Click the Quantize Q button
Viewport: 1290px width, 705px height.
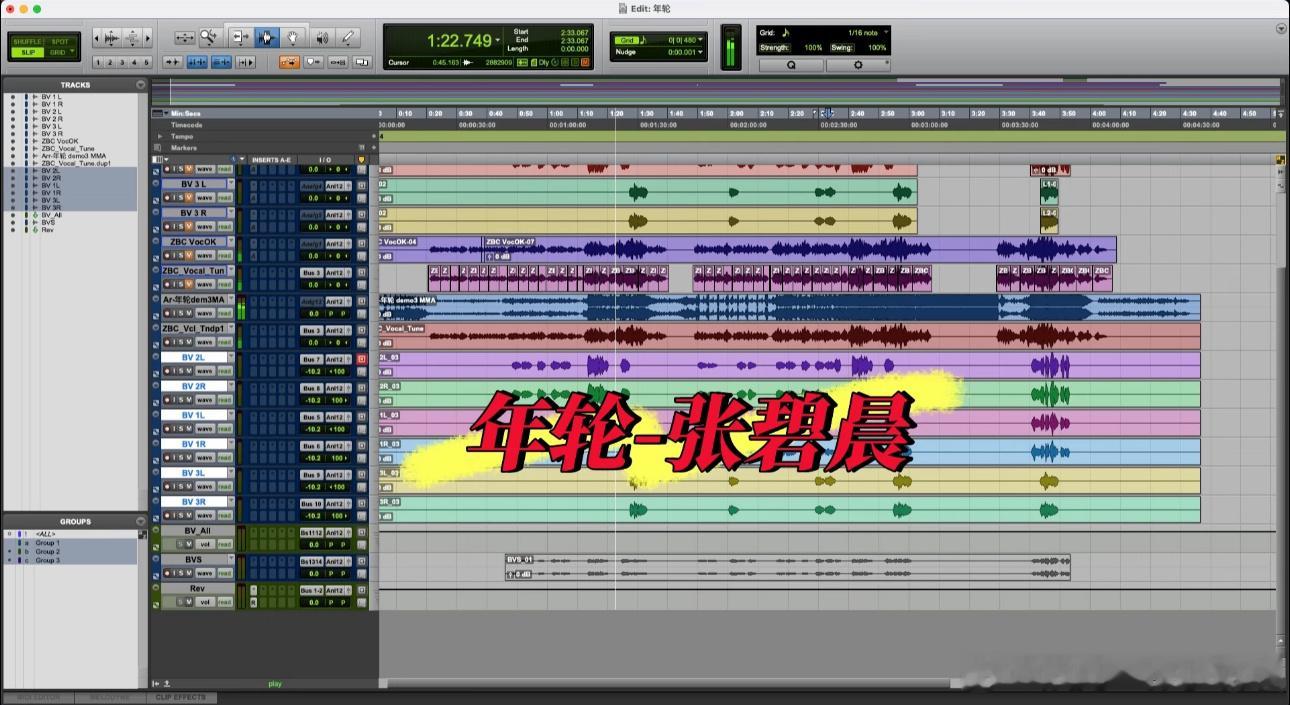791,64
